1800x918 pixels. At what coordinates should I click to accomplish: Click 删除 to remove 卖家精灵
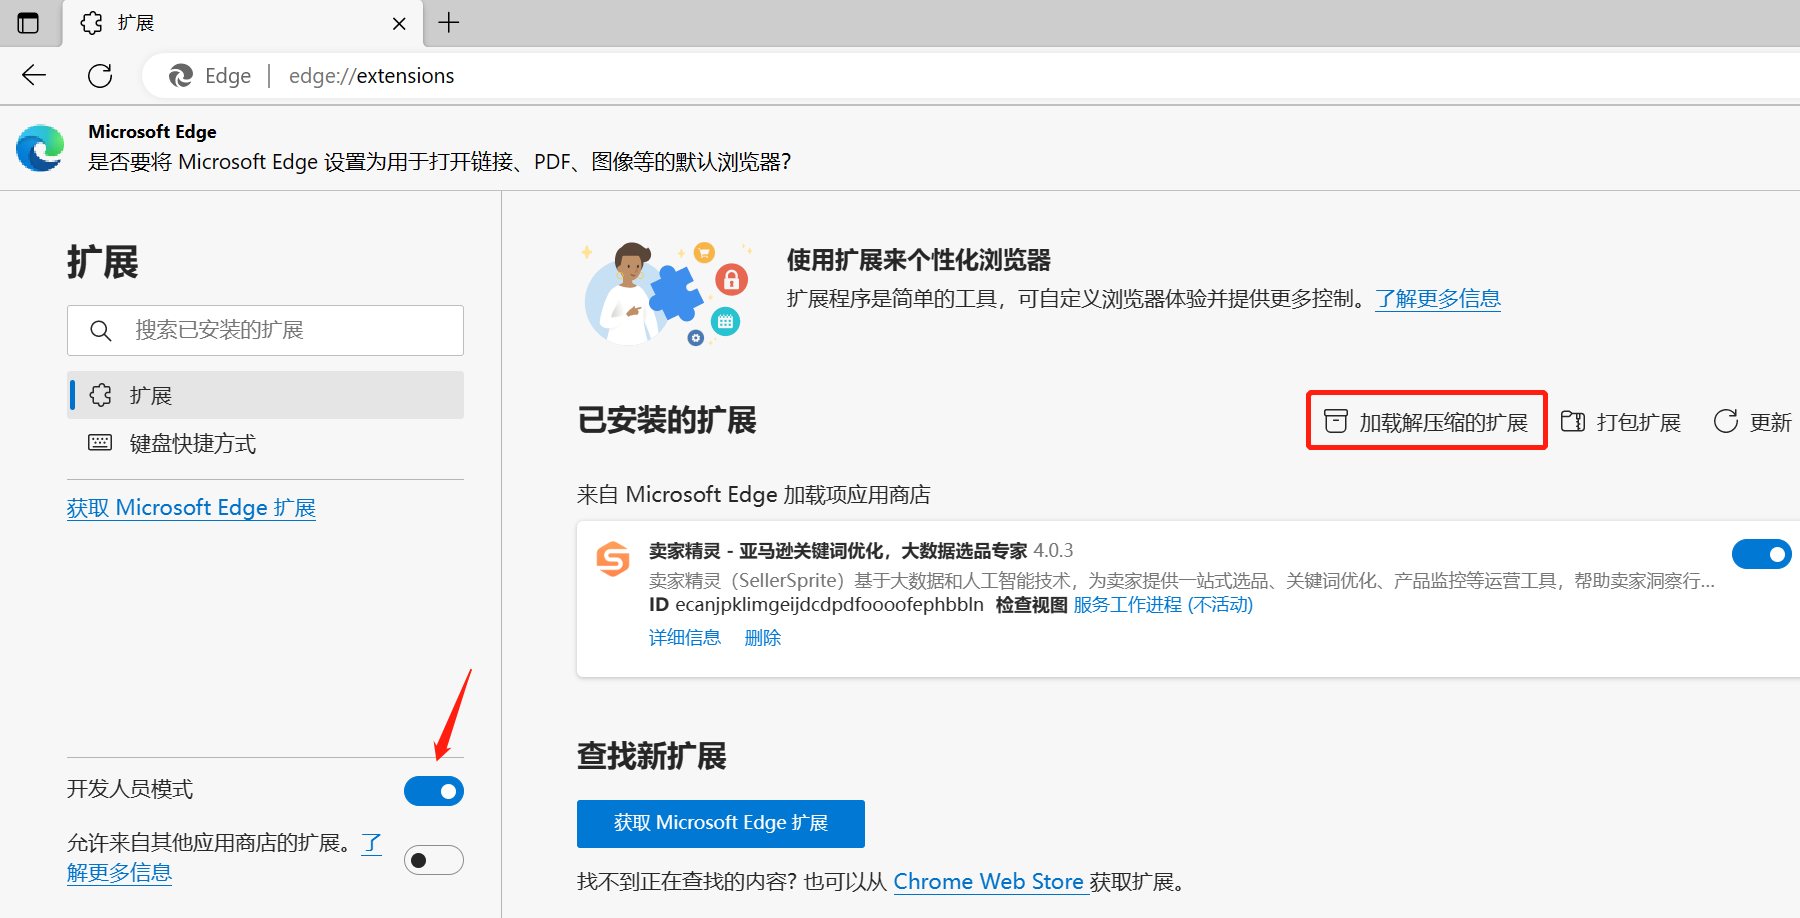pyautogui.click(x=763, y=638)
